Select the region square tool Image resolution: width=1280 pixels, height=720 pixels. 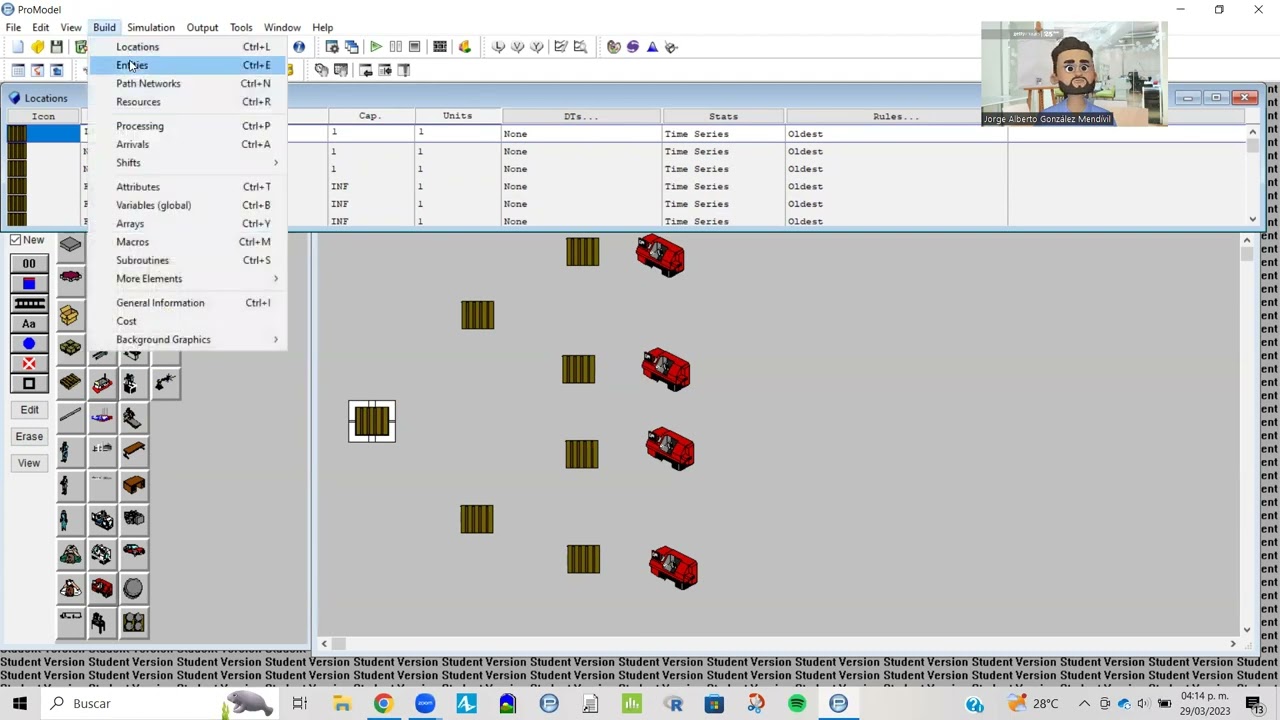pos(29,384)
